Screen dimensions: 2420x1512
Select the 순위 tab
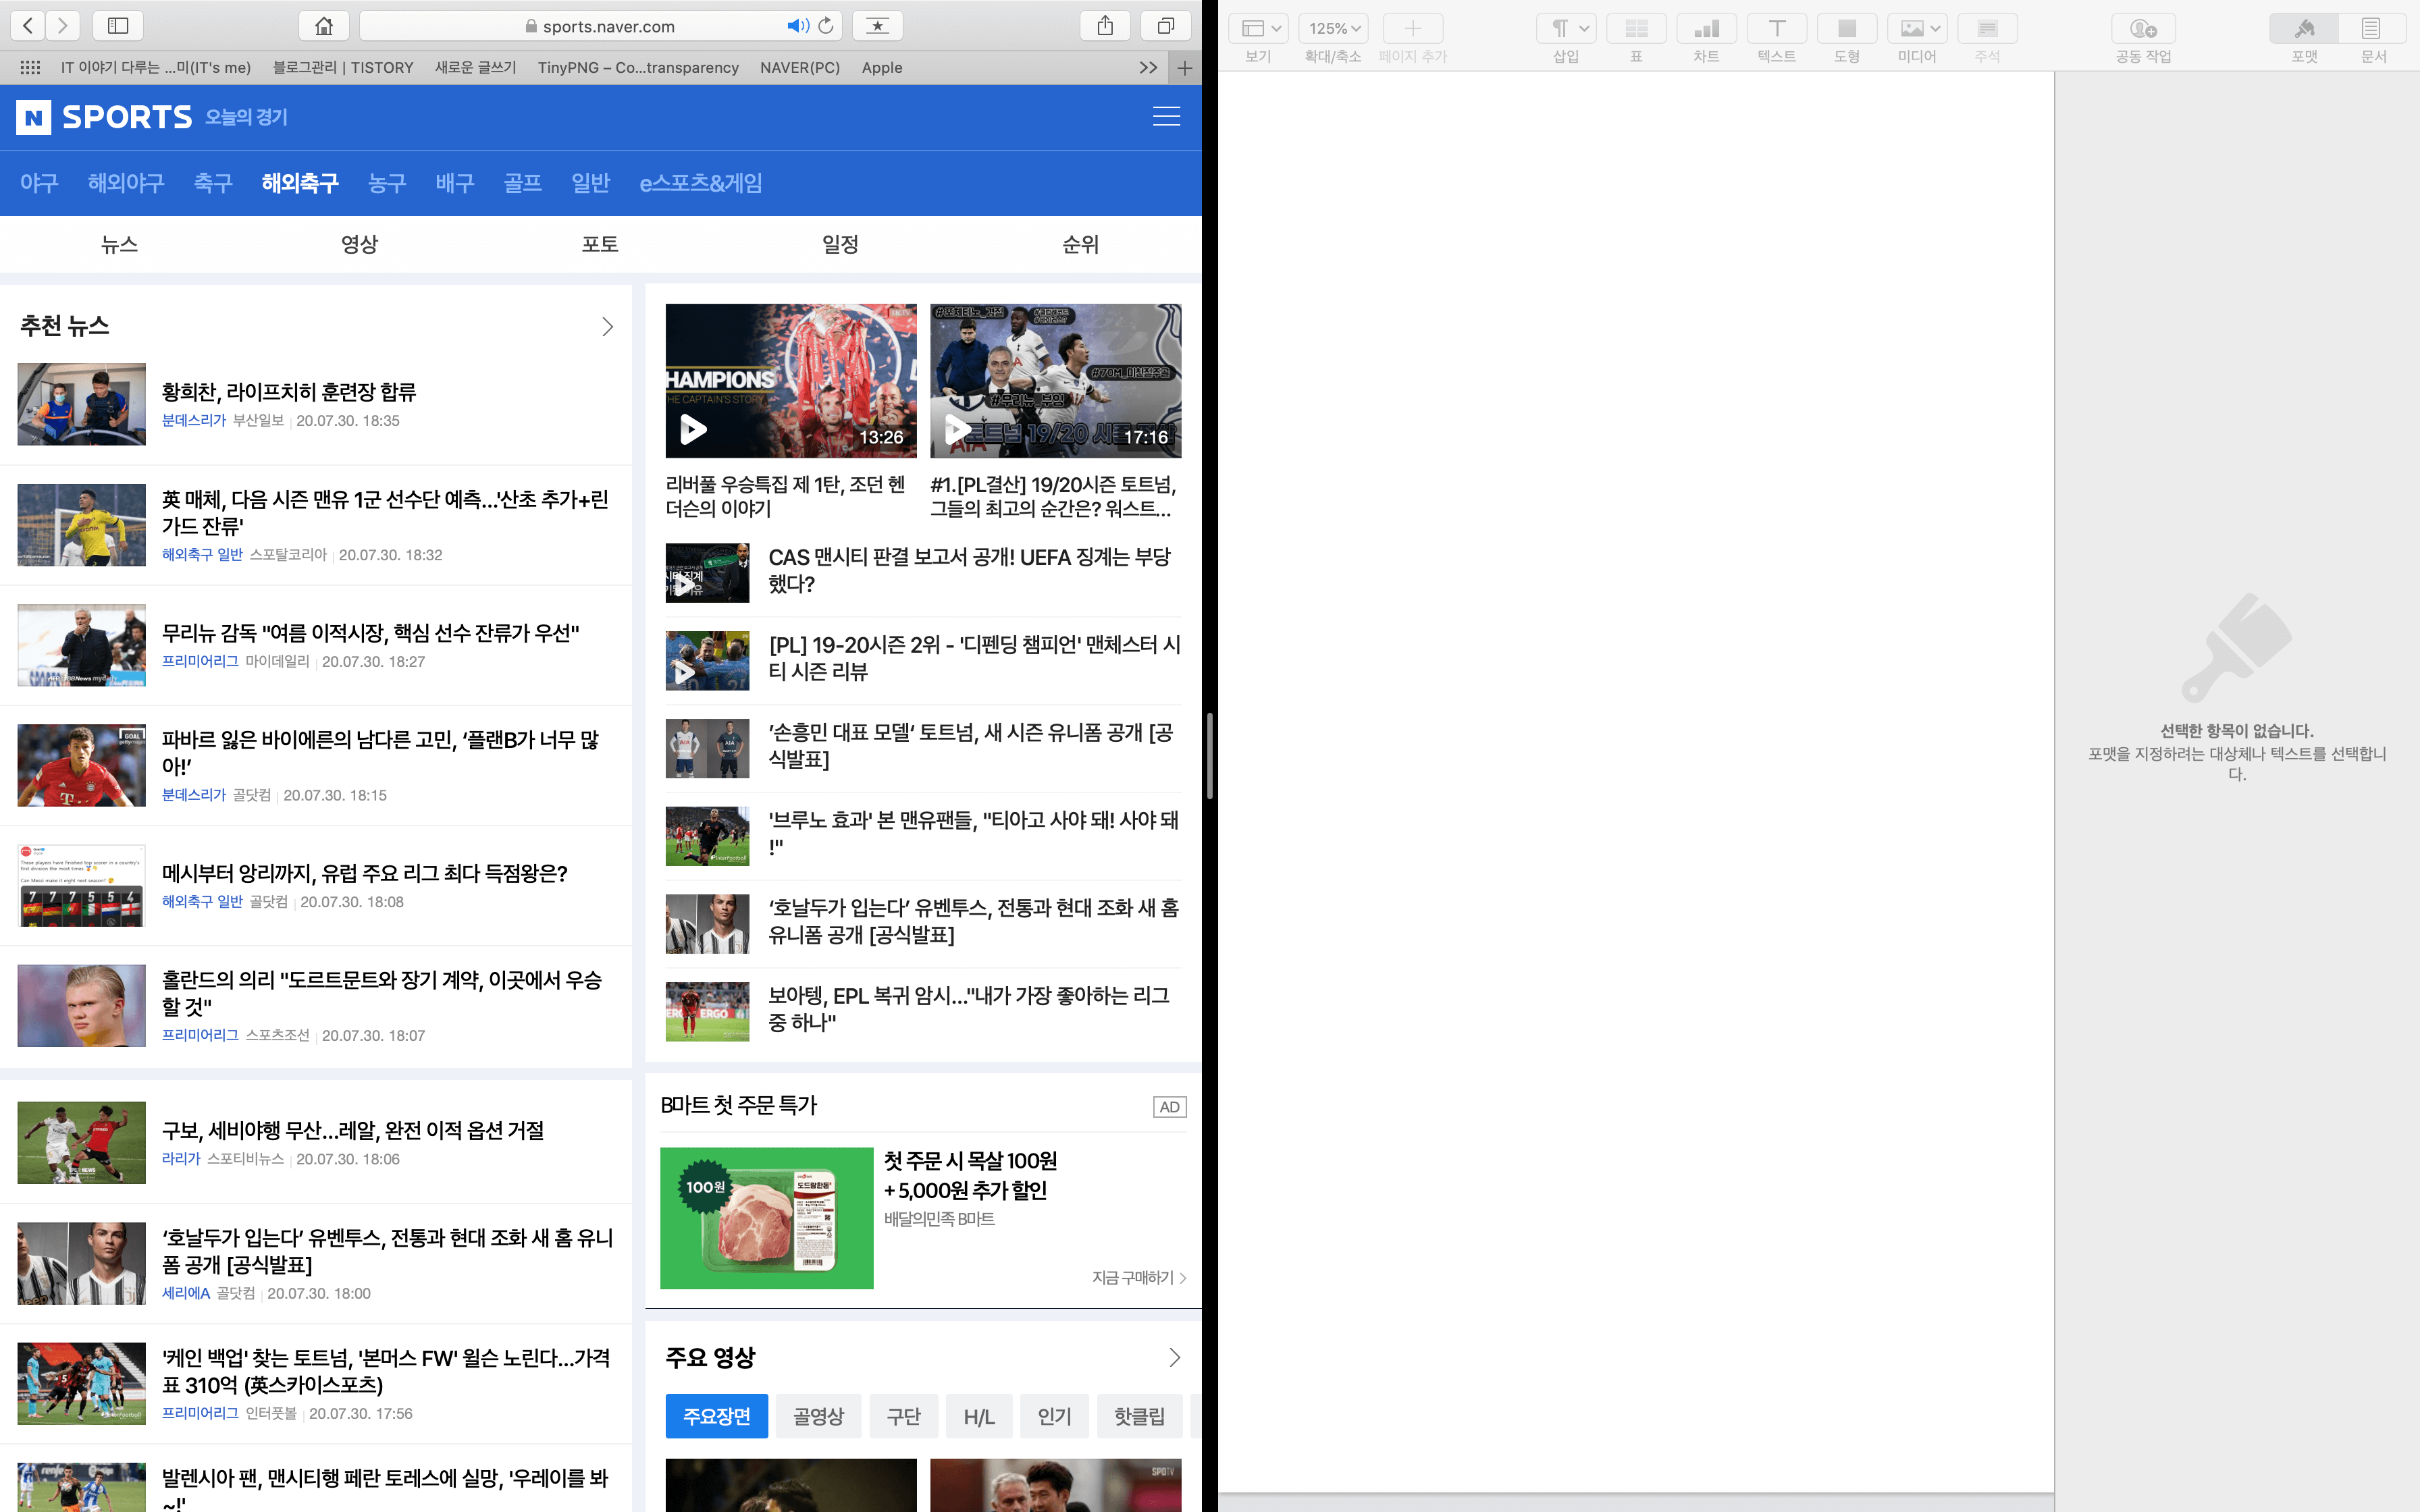tap(1080, 244)
